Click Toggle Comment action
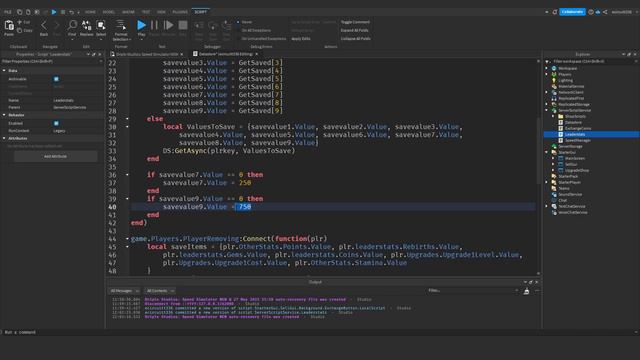Screen dimensions: 640x360 (x=355, y=22)
